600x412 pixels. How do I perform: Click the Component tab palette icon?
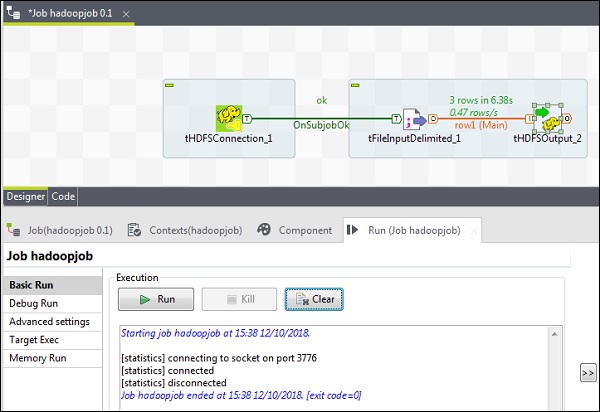point(264,230)
